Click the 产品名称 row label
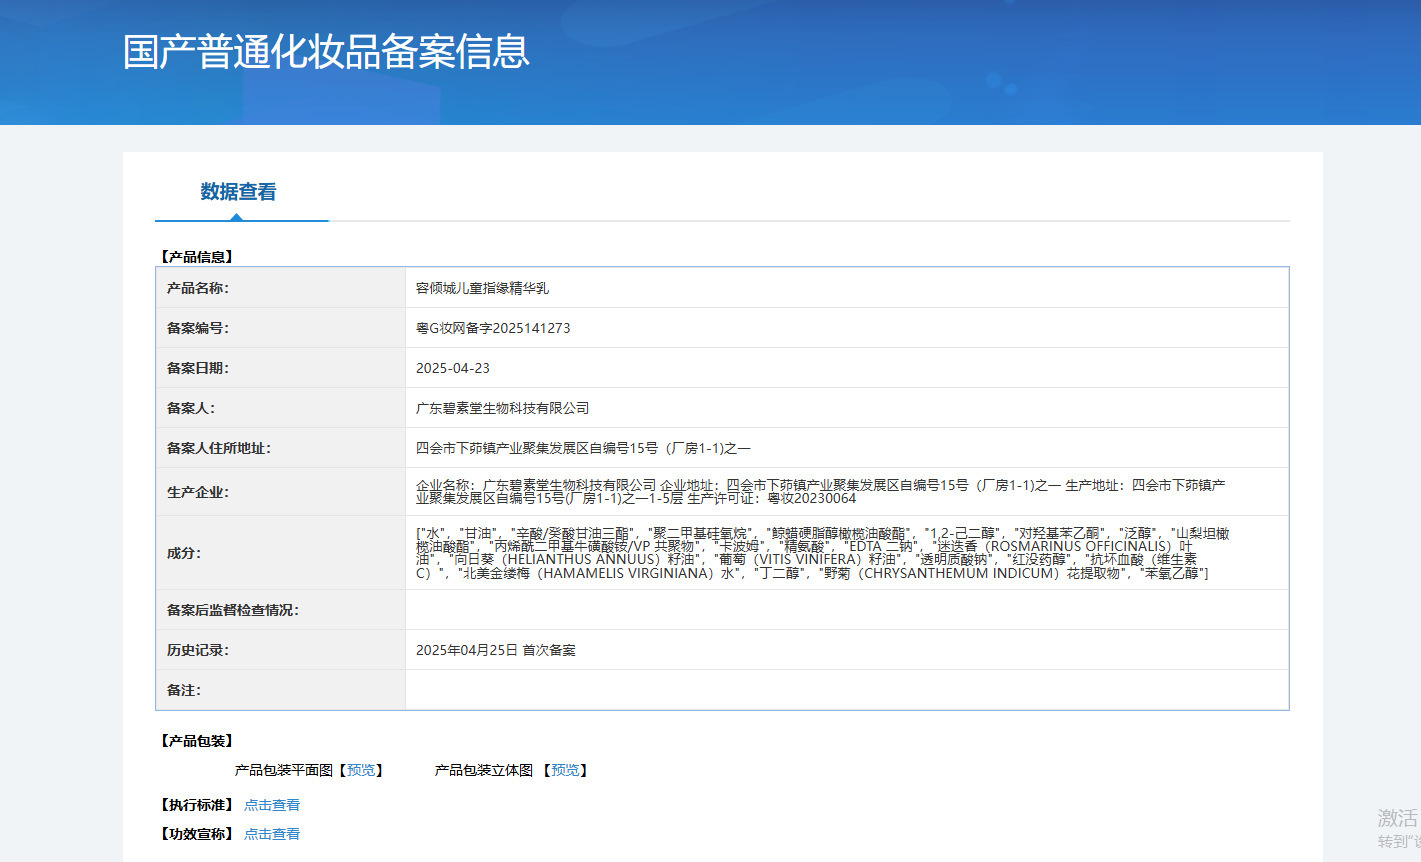This screenshot has width=1421, height=862. click(198, 288)
